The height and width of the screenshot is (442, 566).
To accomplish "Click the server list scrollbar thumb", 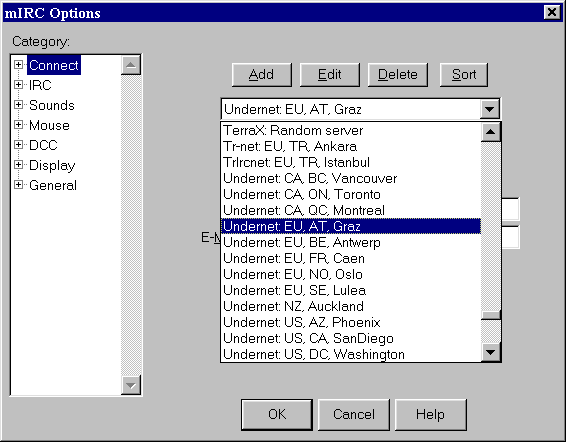I will (x=491, y=315).
